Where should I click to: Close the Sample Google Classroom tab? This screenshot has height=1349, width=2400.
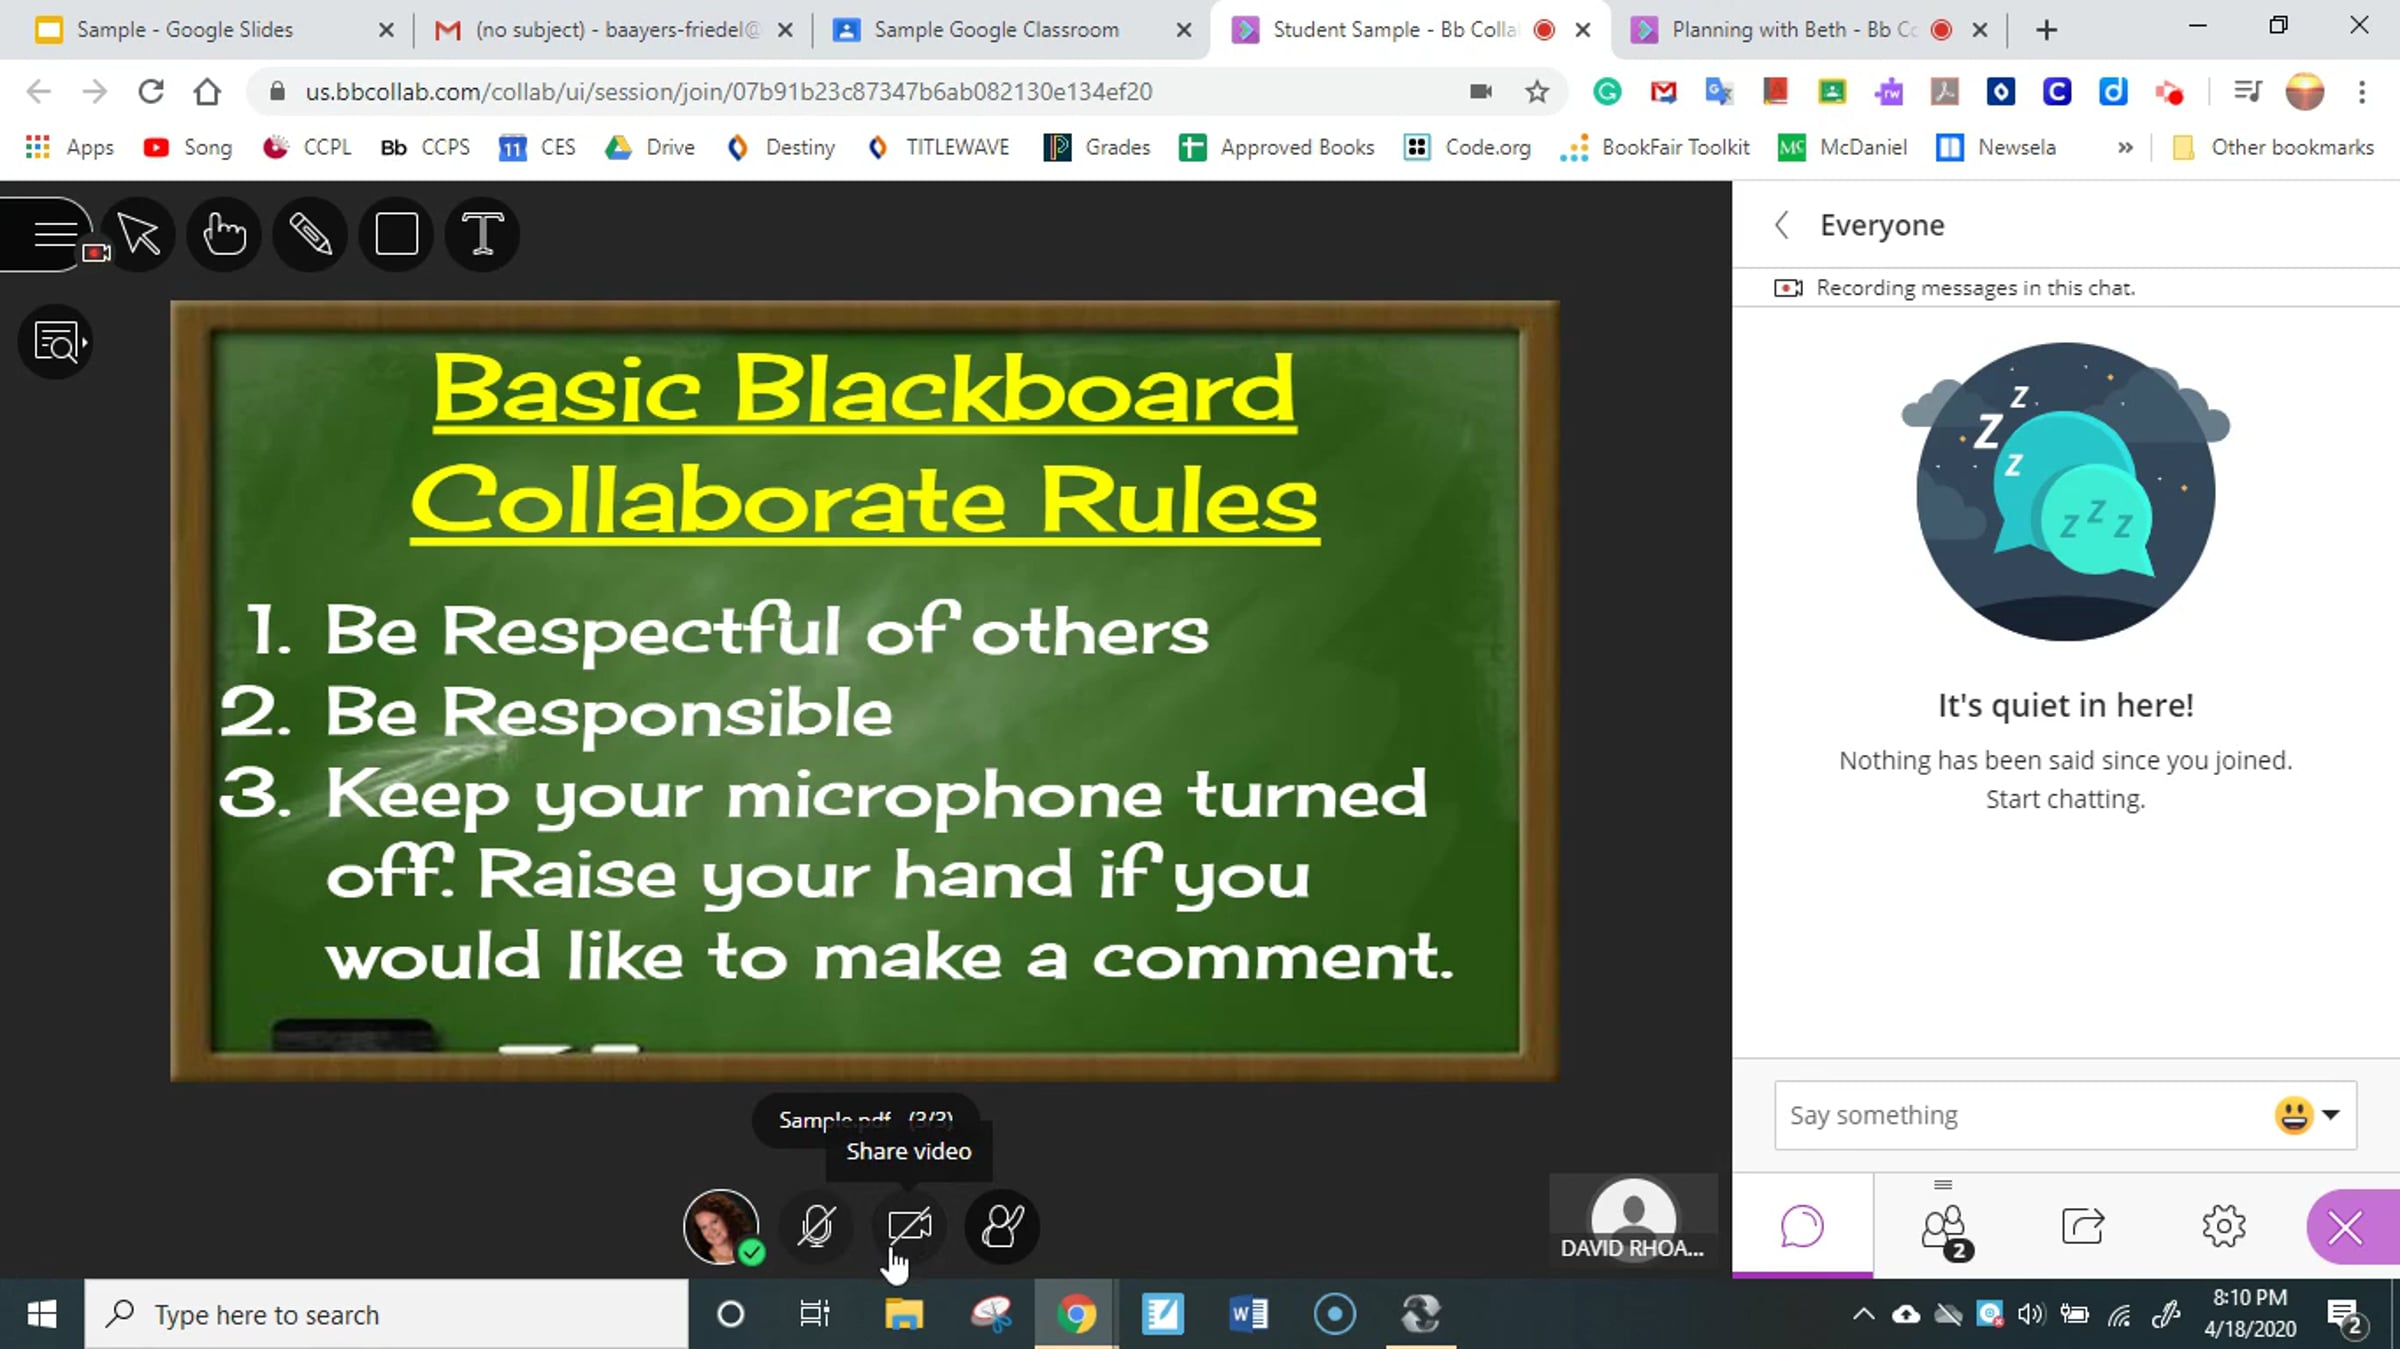[1184, 30]
